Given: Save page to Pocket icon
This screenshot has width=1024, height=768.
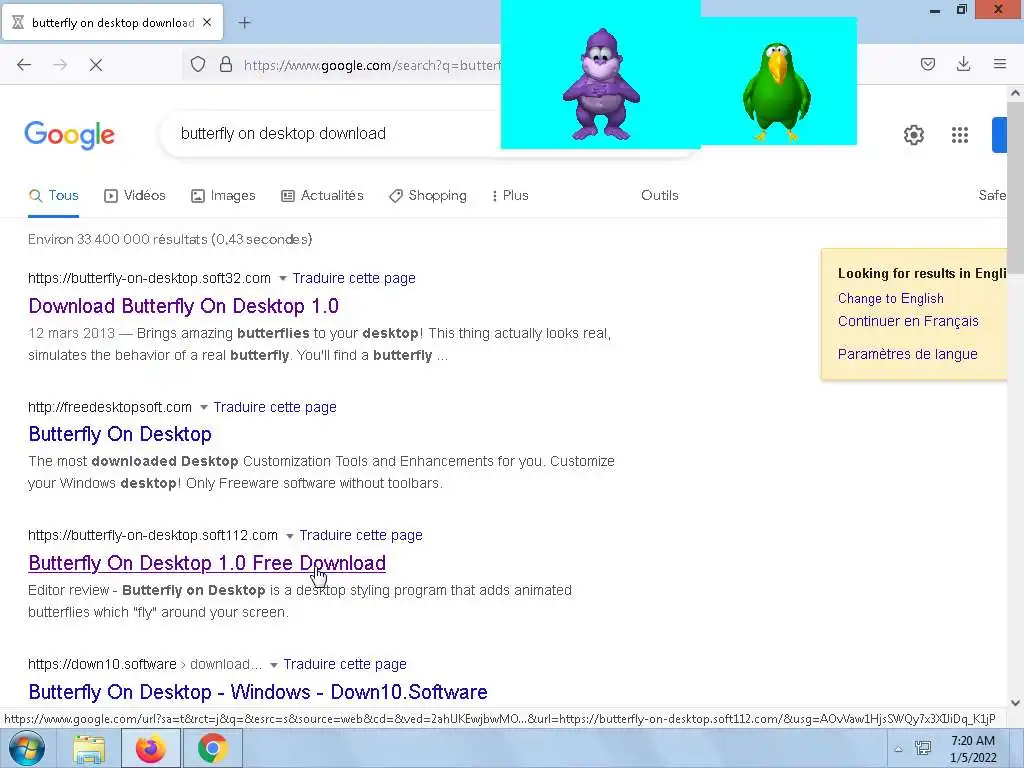Looking at the screenshot, I should (928, 64).
